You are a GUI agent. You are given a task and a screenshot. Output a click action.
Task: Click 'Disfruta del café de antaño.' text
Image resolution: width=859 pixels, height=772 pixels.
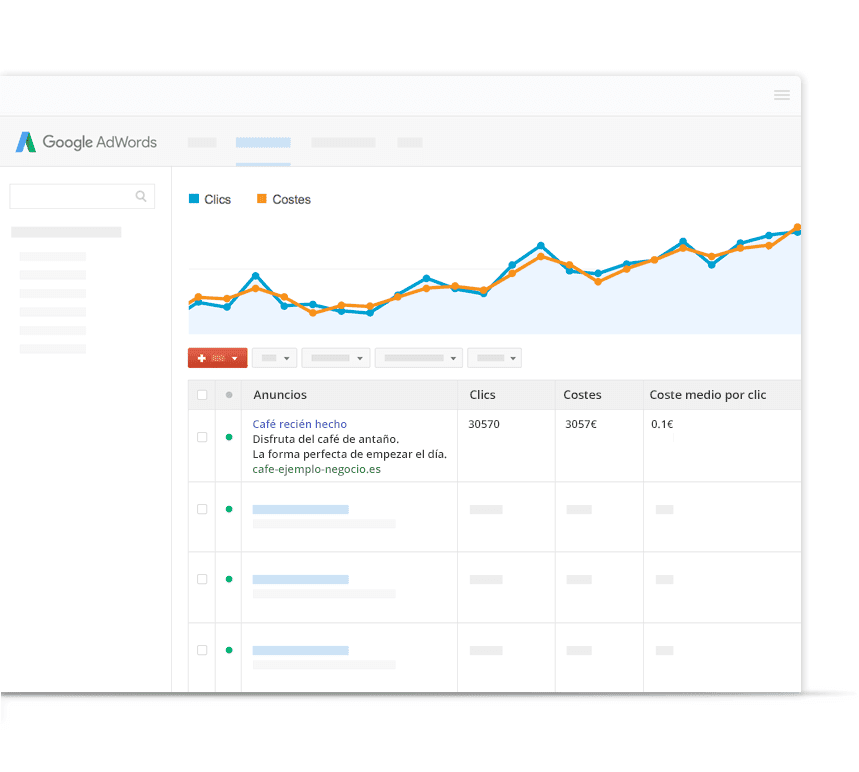point(325,439)
